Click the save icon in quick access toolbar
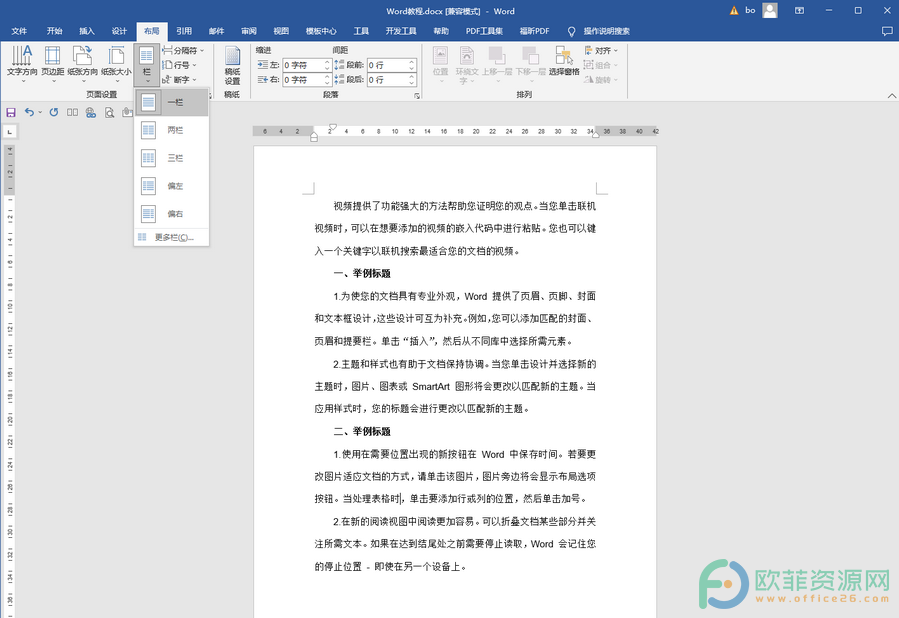 (11, 112)
